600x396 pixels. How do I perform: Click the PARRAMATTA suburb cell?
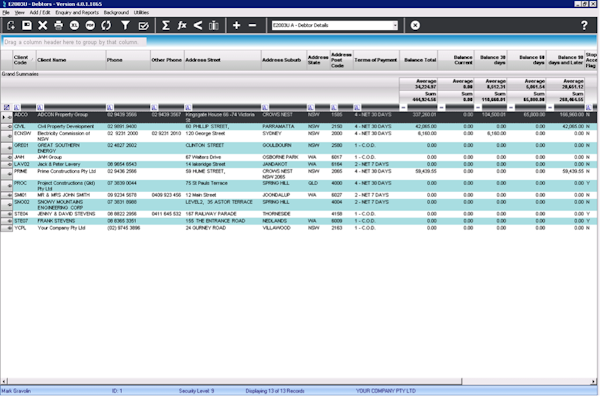[284, 126]
